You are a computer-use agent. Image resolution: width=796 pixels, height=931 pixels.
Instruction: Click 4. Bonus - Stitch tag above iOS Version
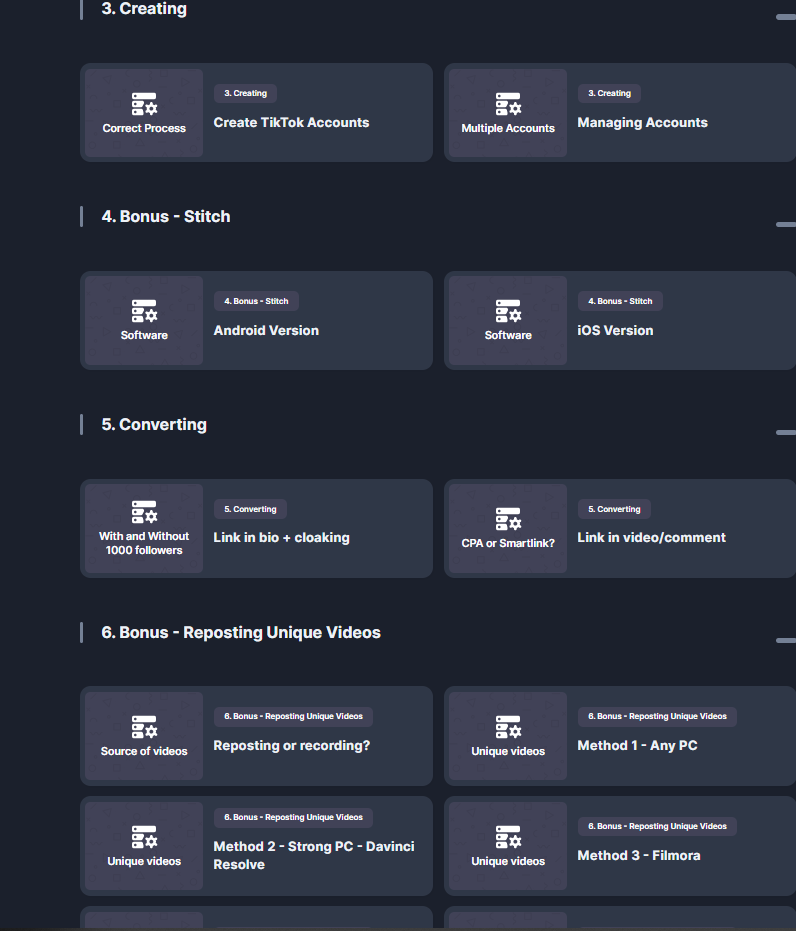(620, 301)
